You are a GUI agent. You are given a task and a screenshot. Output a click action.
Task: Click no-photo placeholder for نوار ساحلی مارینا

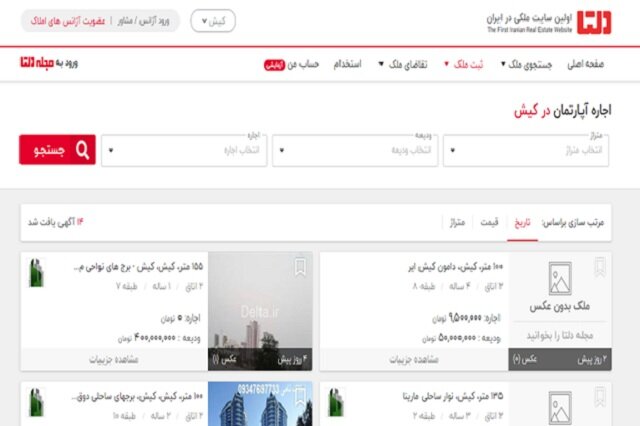[560, 407]
